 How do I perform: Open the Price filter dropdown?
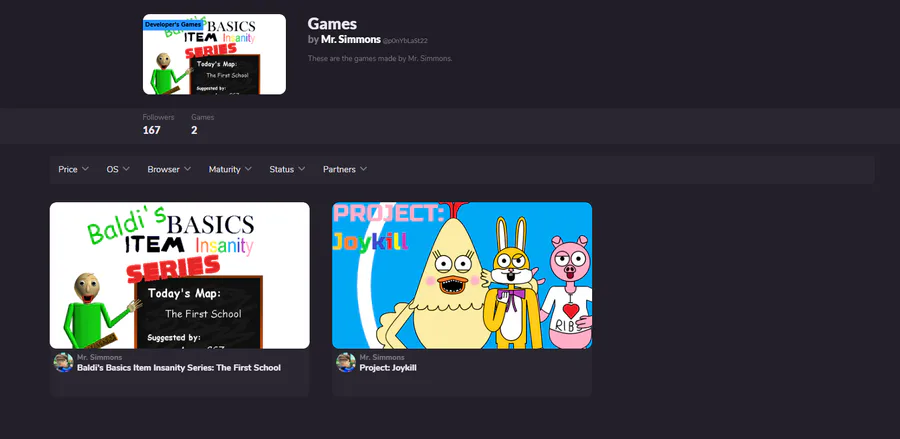click(73, 169)
